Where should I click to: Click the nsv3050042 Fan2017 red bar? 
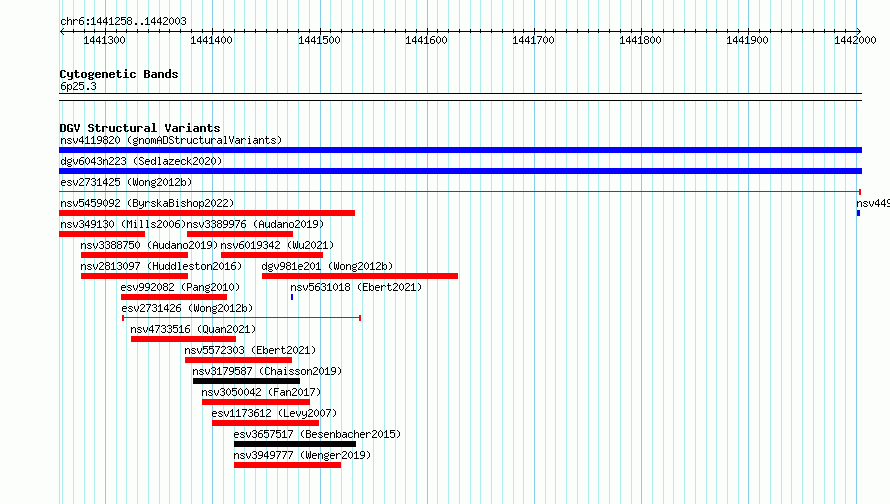(x=256, y=402)
